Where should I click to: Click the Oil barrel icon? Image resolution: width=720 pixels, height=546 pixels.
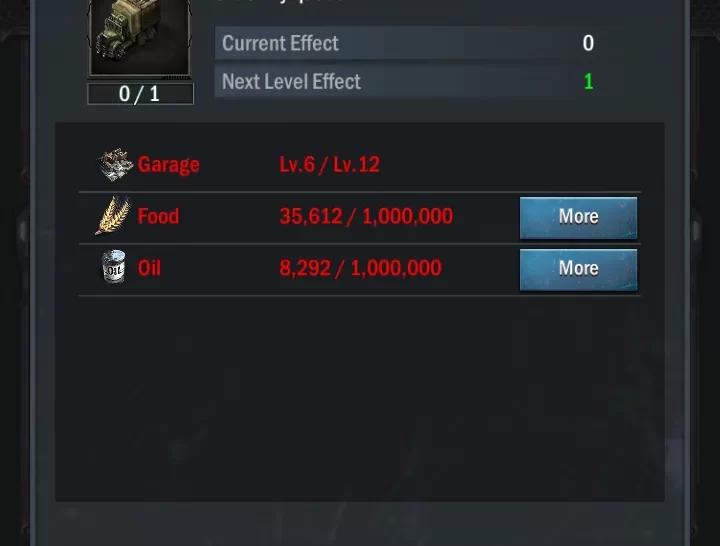(x=113, y=267)
